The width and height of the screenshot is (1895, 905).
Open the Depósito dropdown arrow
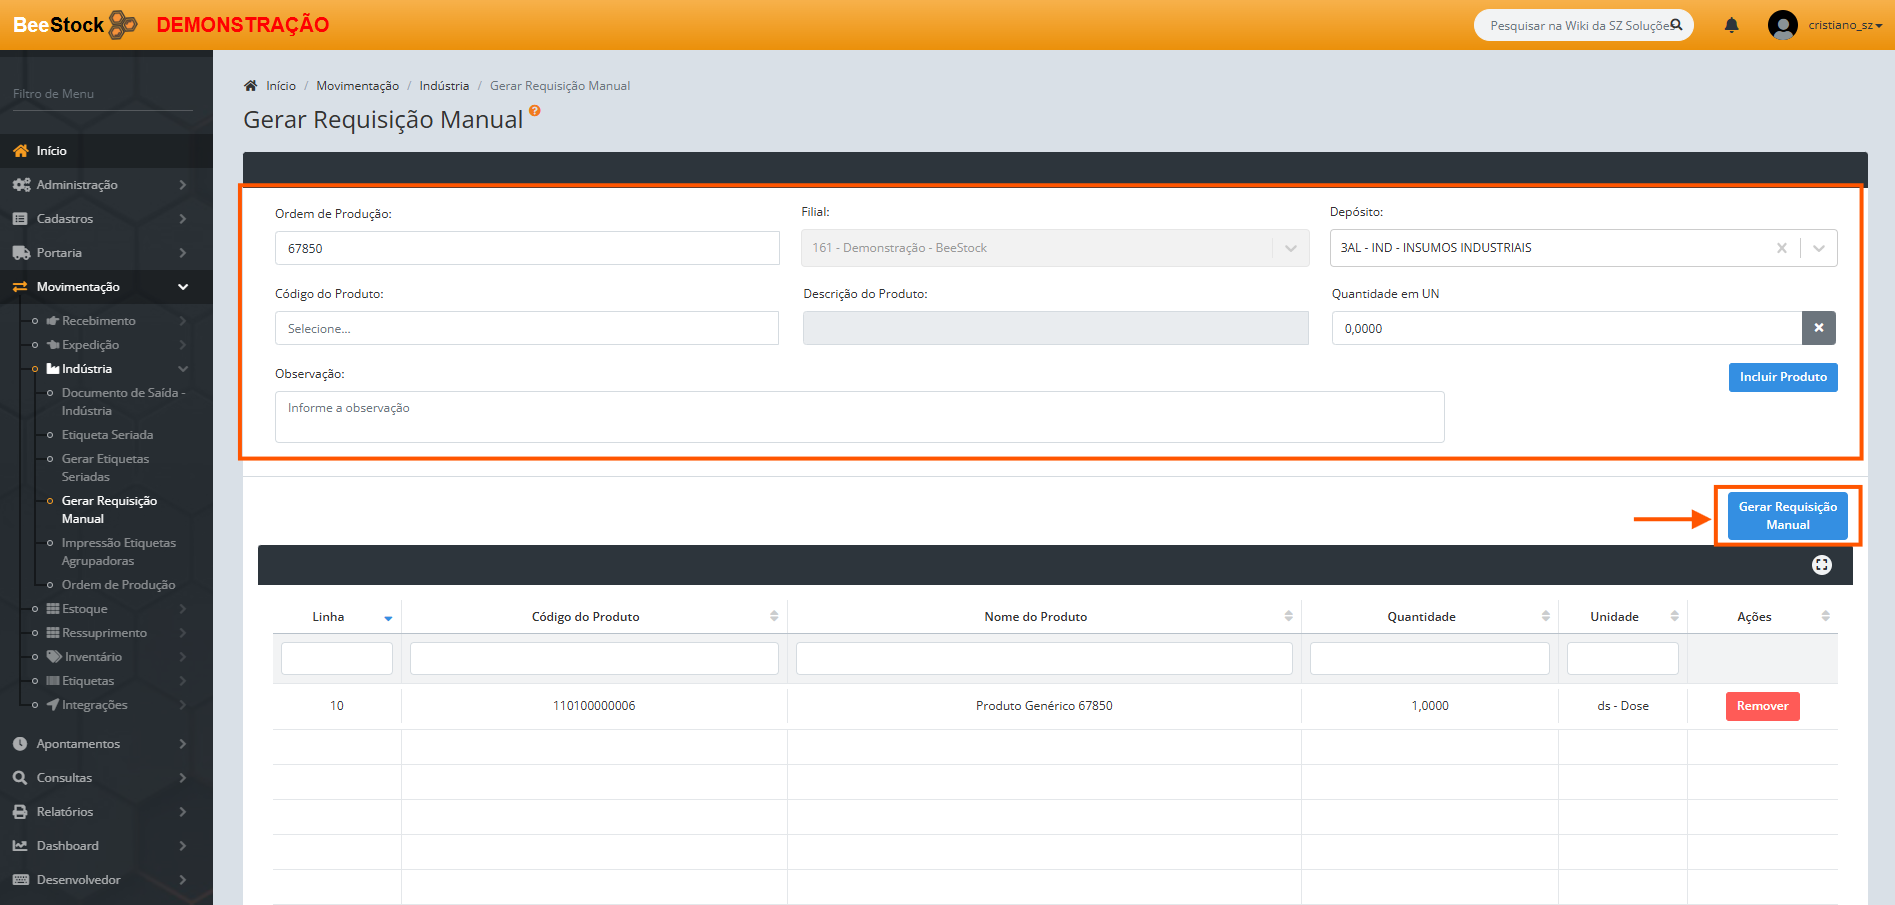[x=1818, y=248]
